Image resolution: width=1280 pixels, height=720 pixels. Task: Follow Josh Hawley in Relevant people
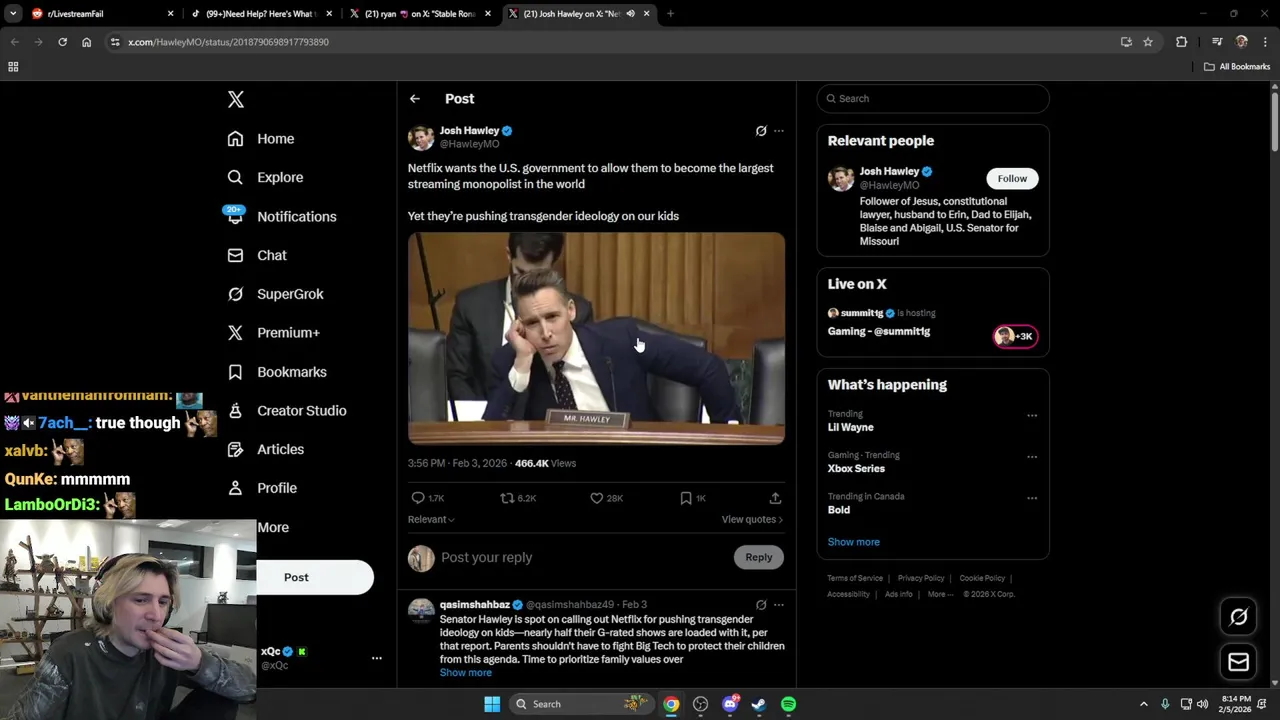pyautogui.click(x=1012, y=179)
